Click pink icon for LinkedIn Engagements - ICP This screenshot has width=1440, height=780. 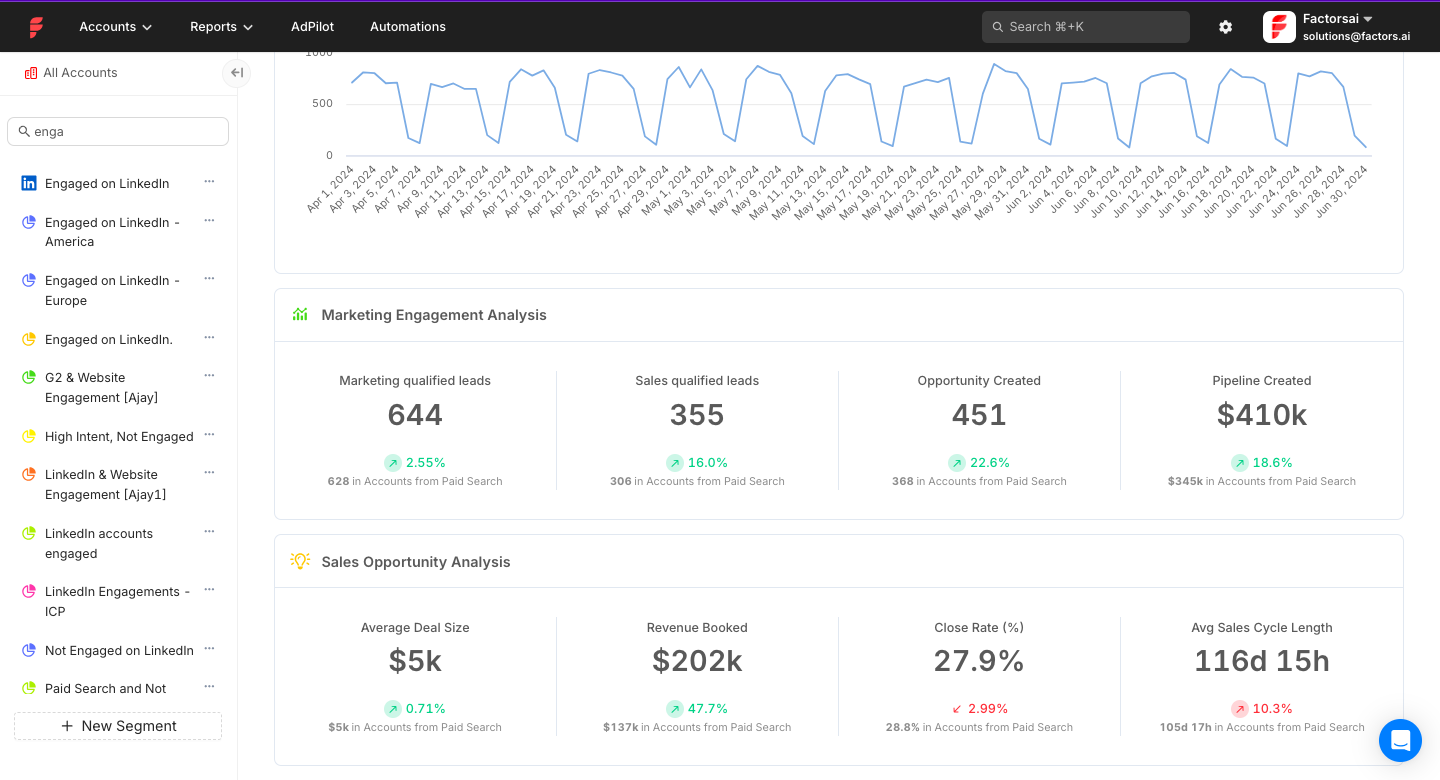point(29,592)
